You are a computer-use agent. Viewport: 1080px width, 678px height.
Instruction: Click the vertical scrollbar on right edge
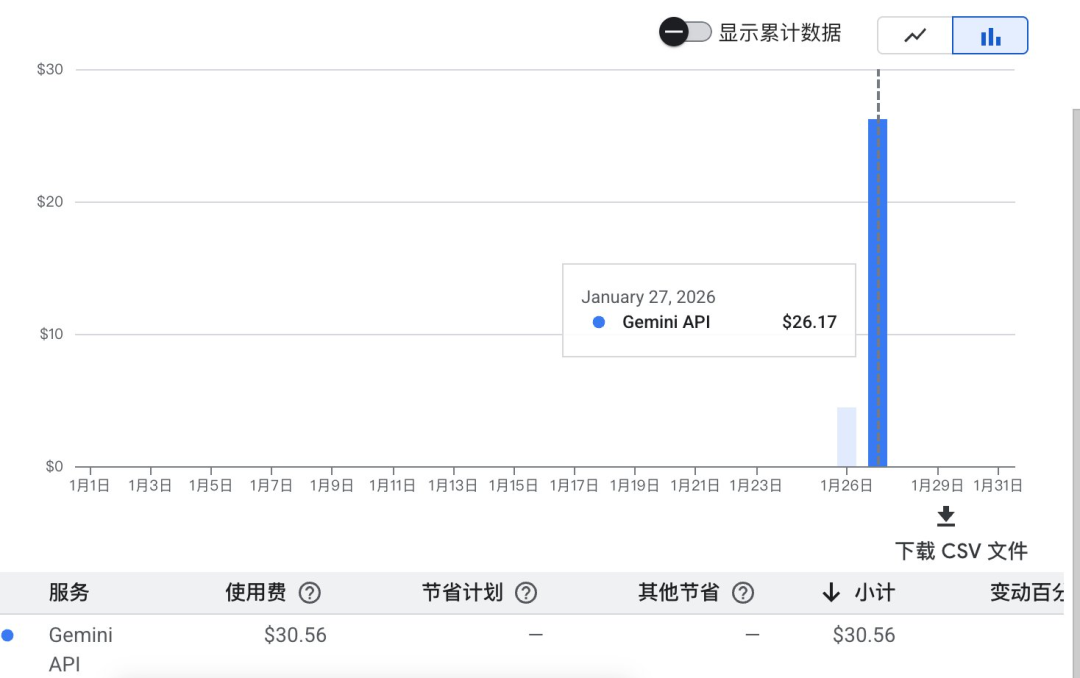(1076, 393)
